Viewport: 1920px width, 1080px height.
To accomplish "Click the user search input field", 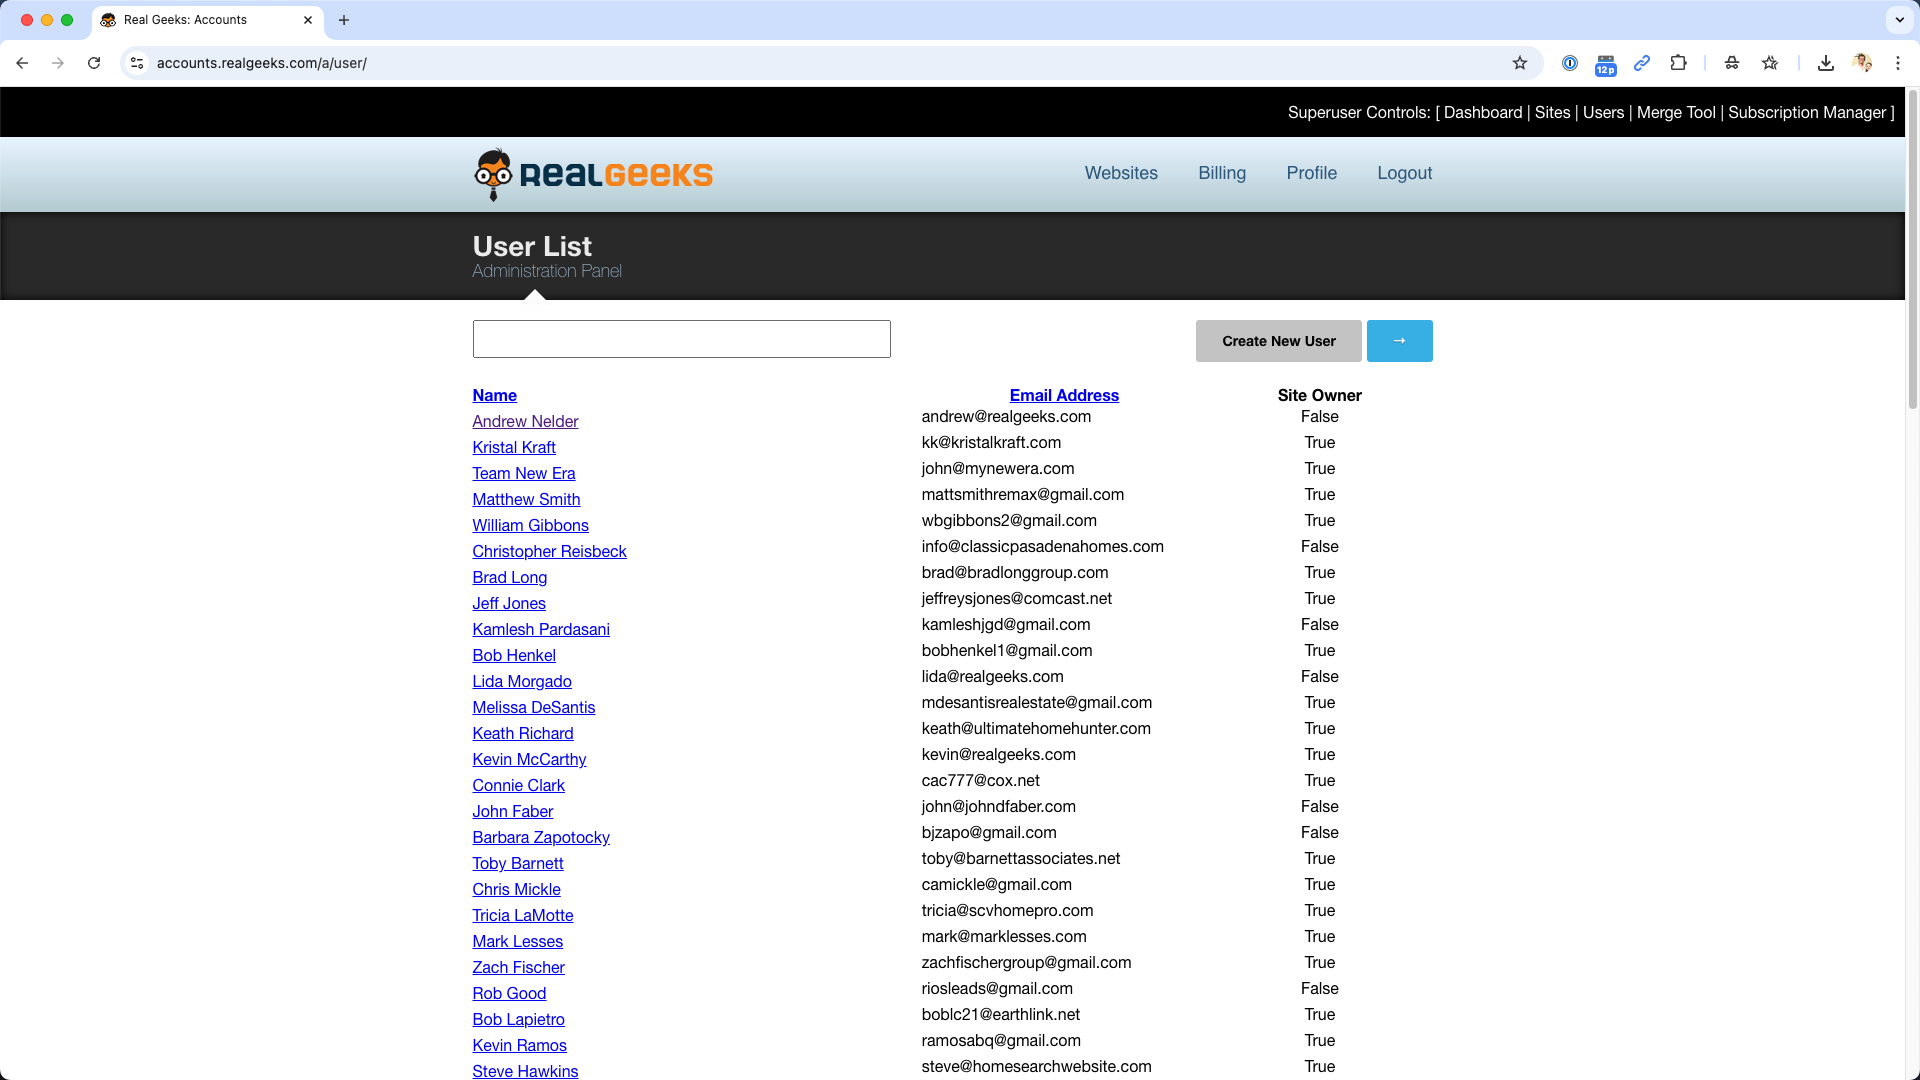I will [681, 339].
